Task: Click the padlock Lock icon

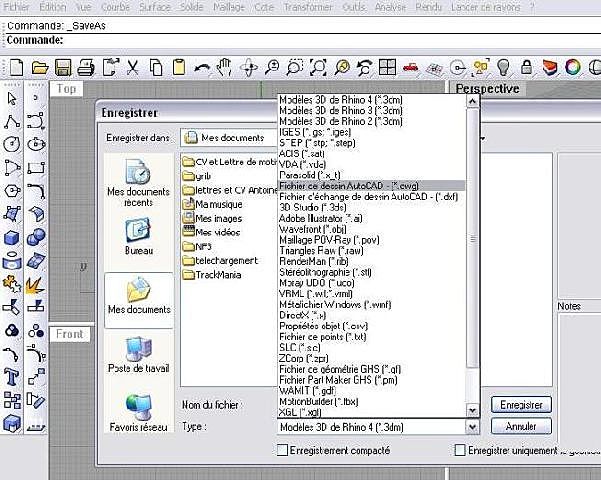Action: [x=526, y=67]
